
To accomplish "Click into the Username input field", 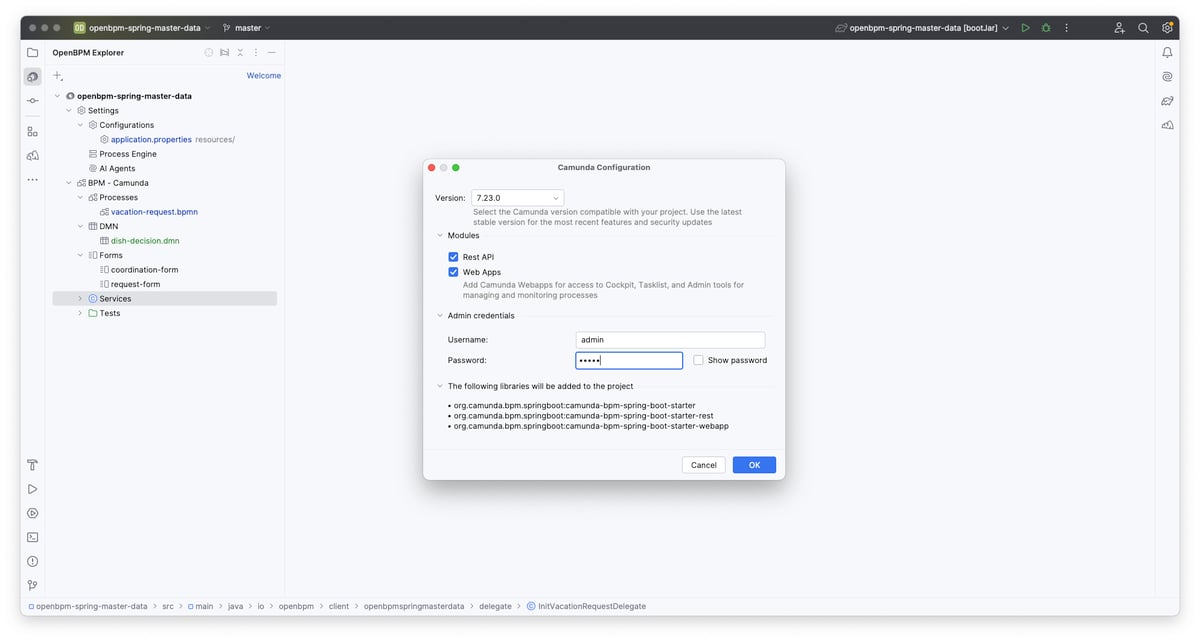I will 670,340.
